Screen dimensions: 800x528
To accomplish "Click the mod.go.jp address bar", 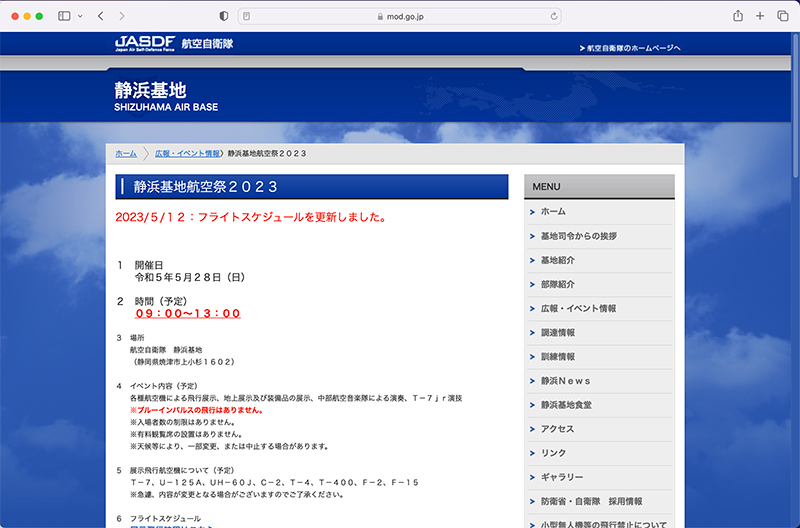I will (x=400, y=16).
